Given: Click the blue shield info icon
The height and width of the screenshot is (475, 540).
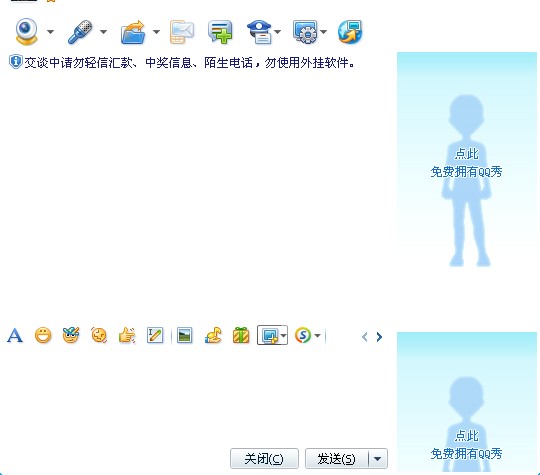Looking at the screenshot, I should pos(15,62).
